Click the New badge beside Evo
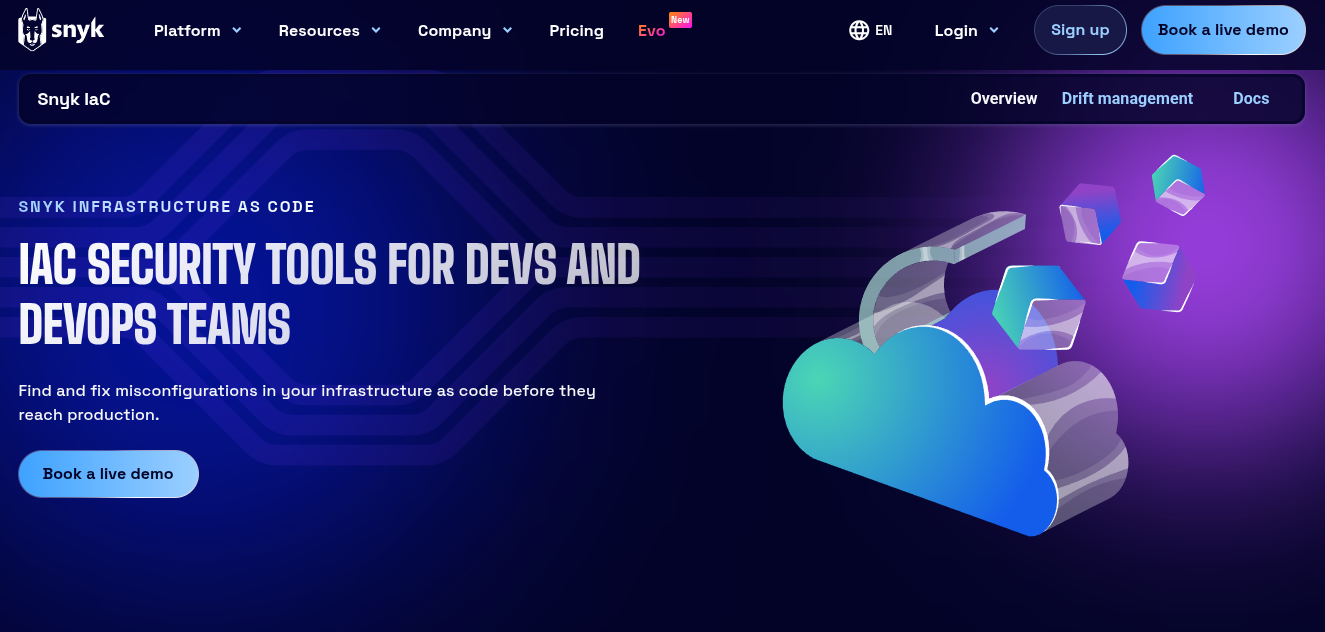This screenshot has width=1325, height=632. click(680, 19)
